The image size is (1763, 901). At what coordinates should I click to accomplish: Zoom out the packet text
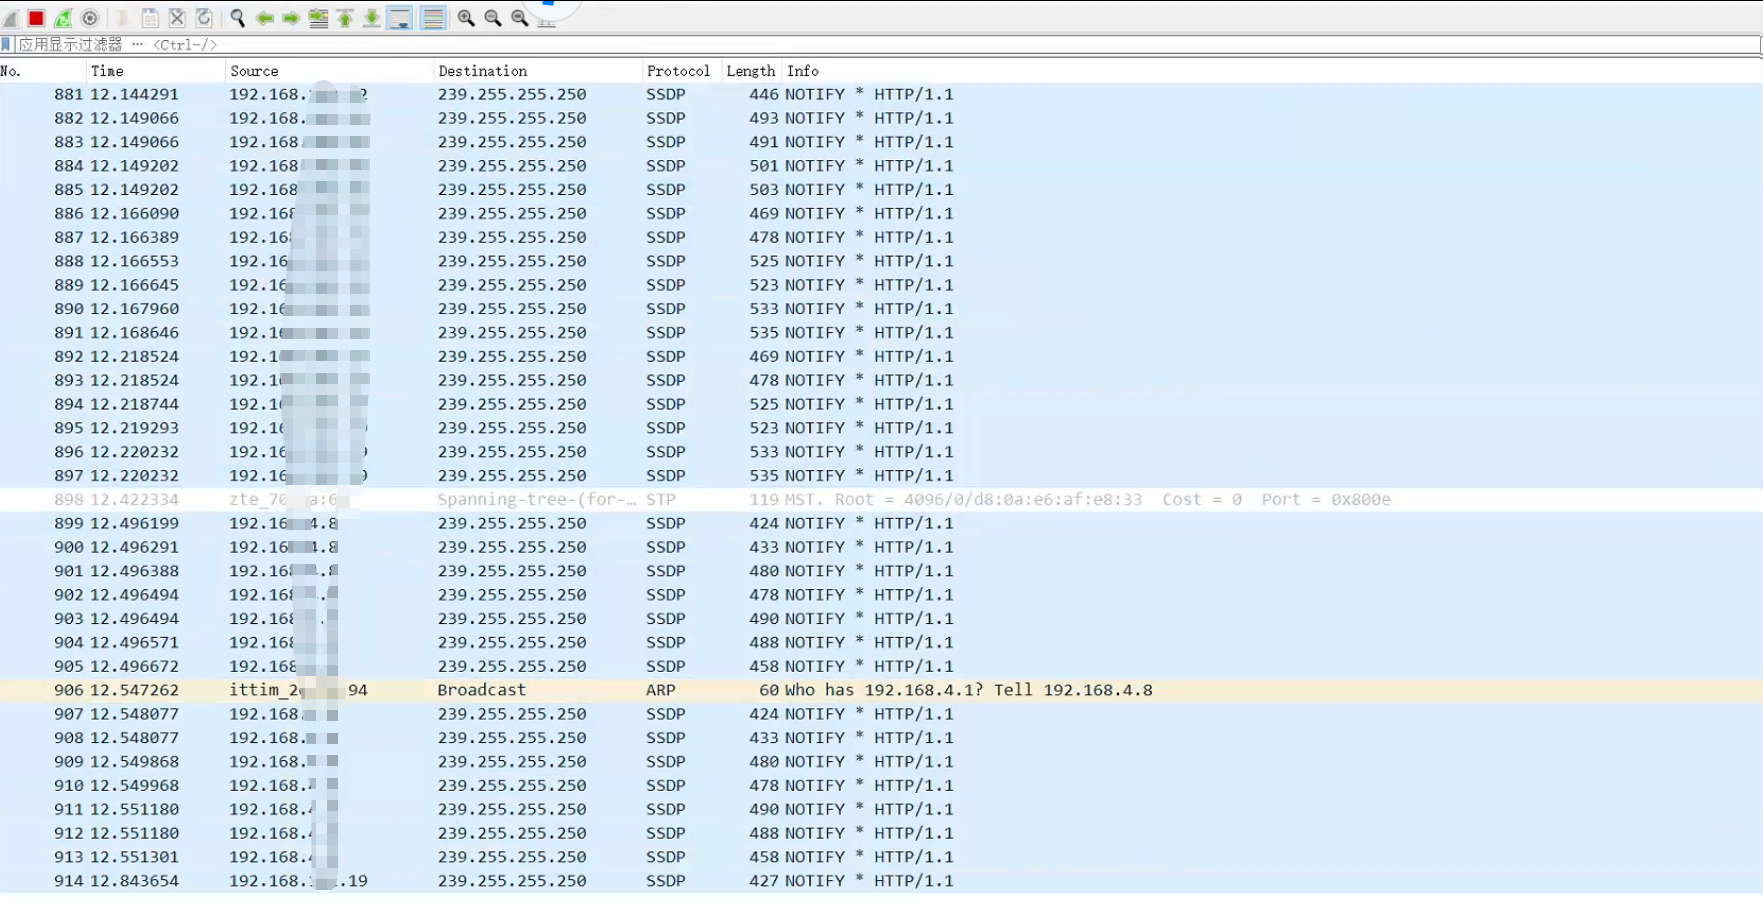493,18
